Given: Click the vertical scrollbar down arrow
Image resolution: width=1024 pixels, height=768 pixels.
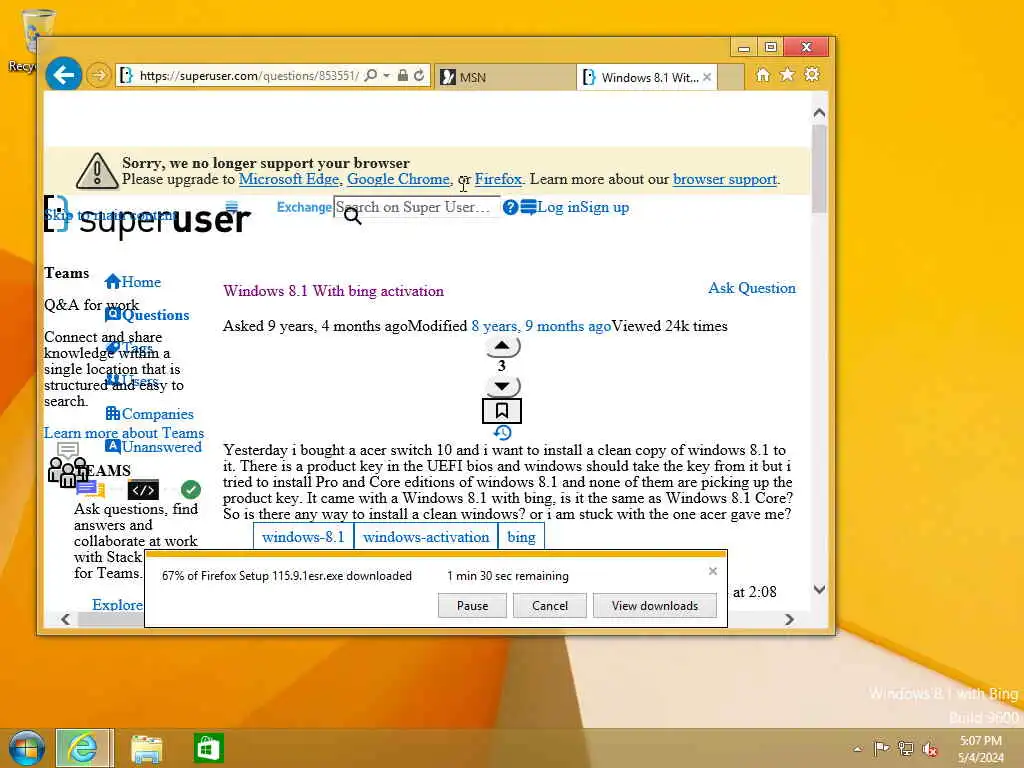Looking at the screenshot, I should coord(819,589).
